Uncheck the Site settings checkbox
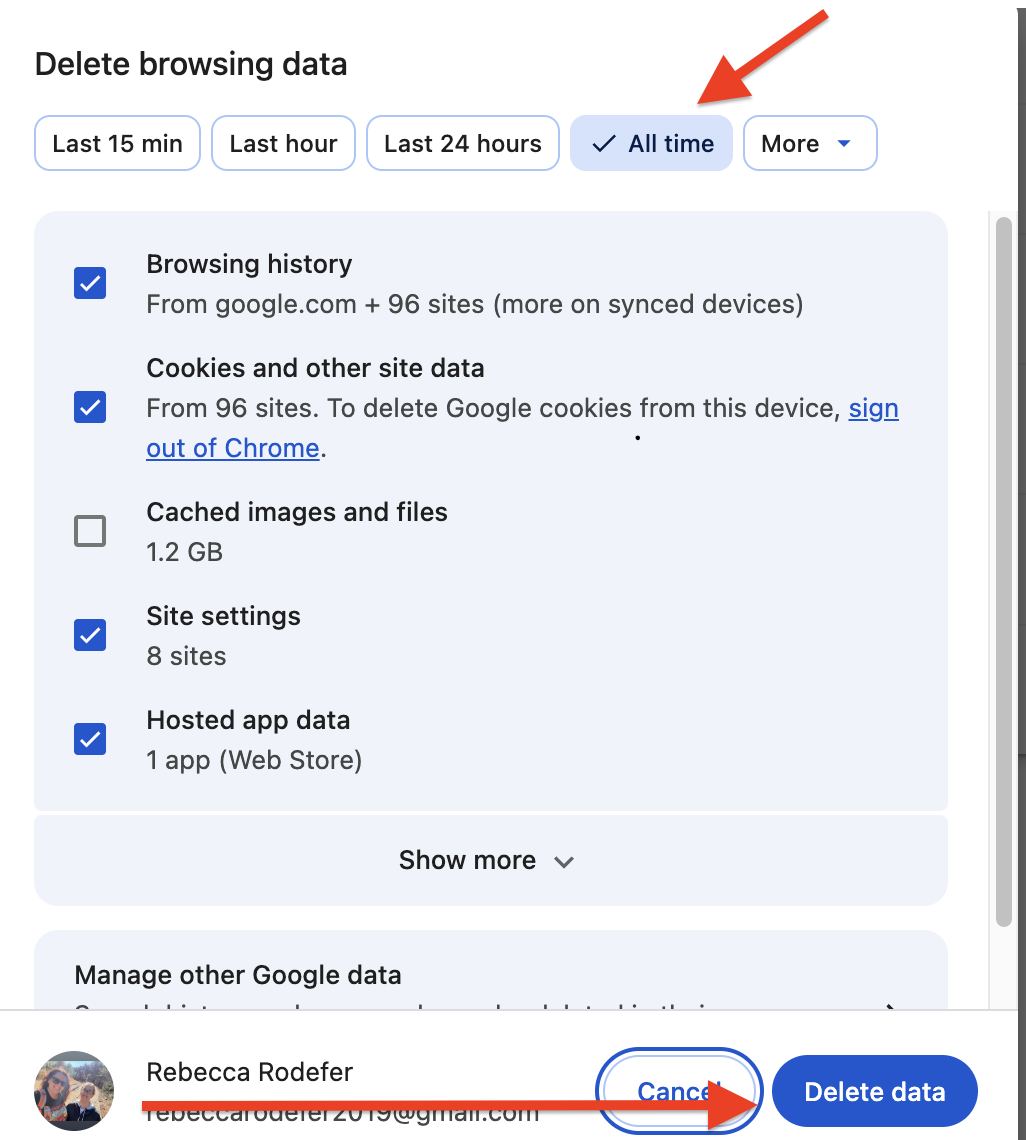The image size is (1026, 1140). tap(90, 635)
